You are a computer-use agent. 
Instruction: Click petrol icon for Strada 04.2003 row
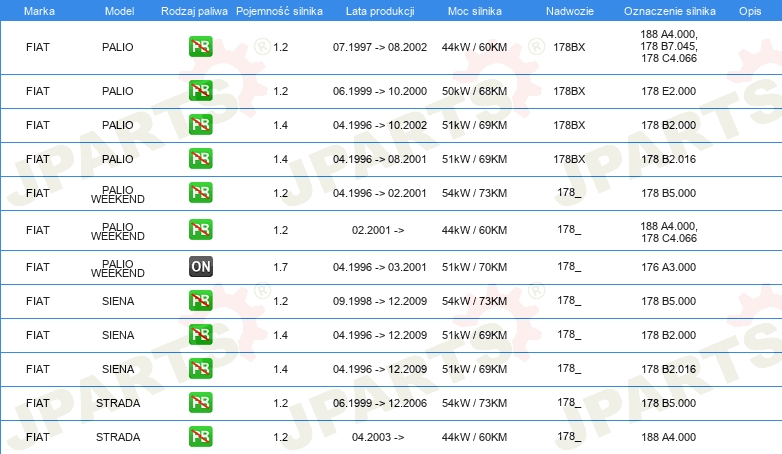click(x=200, y=436)
